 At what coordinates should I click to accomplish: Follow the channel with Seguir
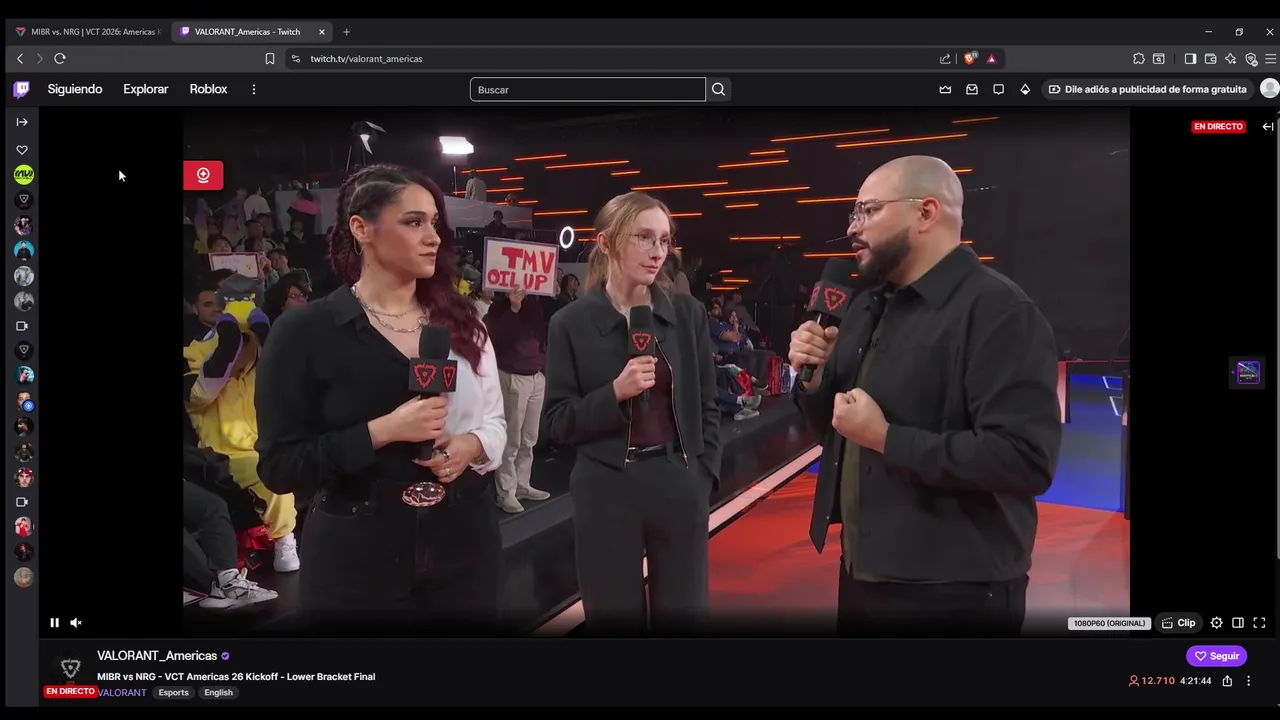[x=1217, y=656]
